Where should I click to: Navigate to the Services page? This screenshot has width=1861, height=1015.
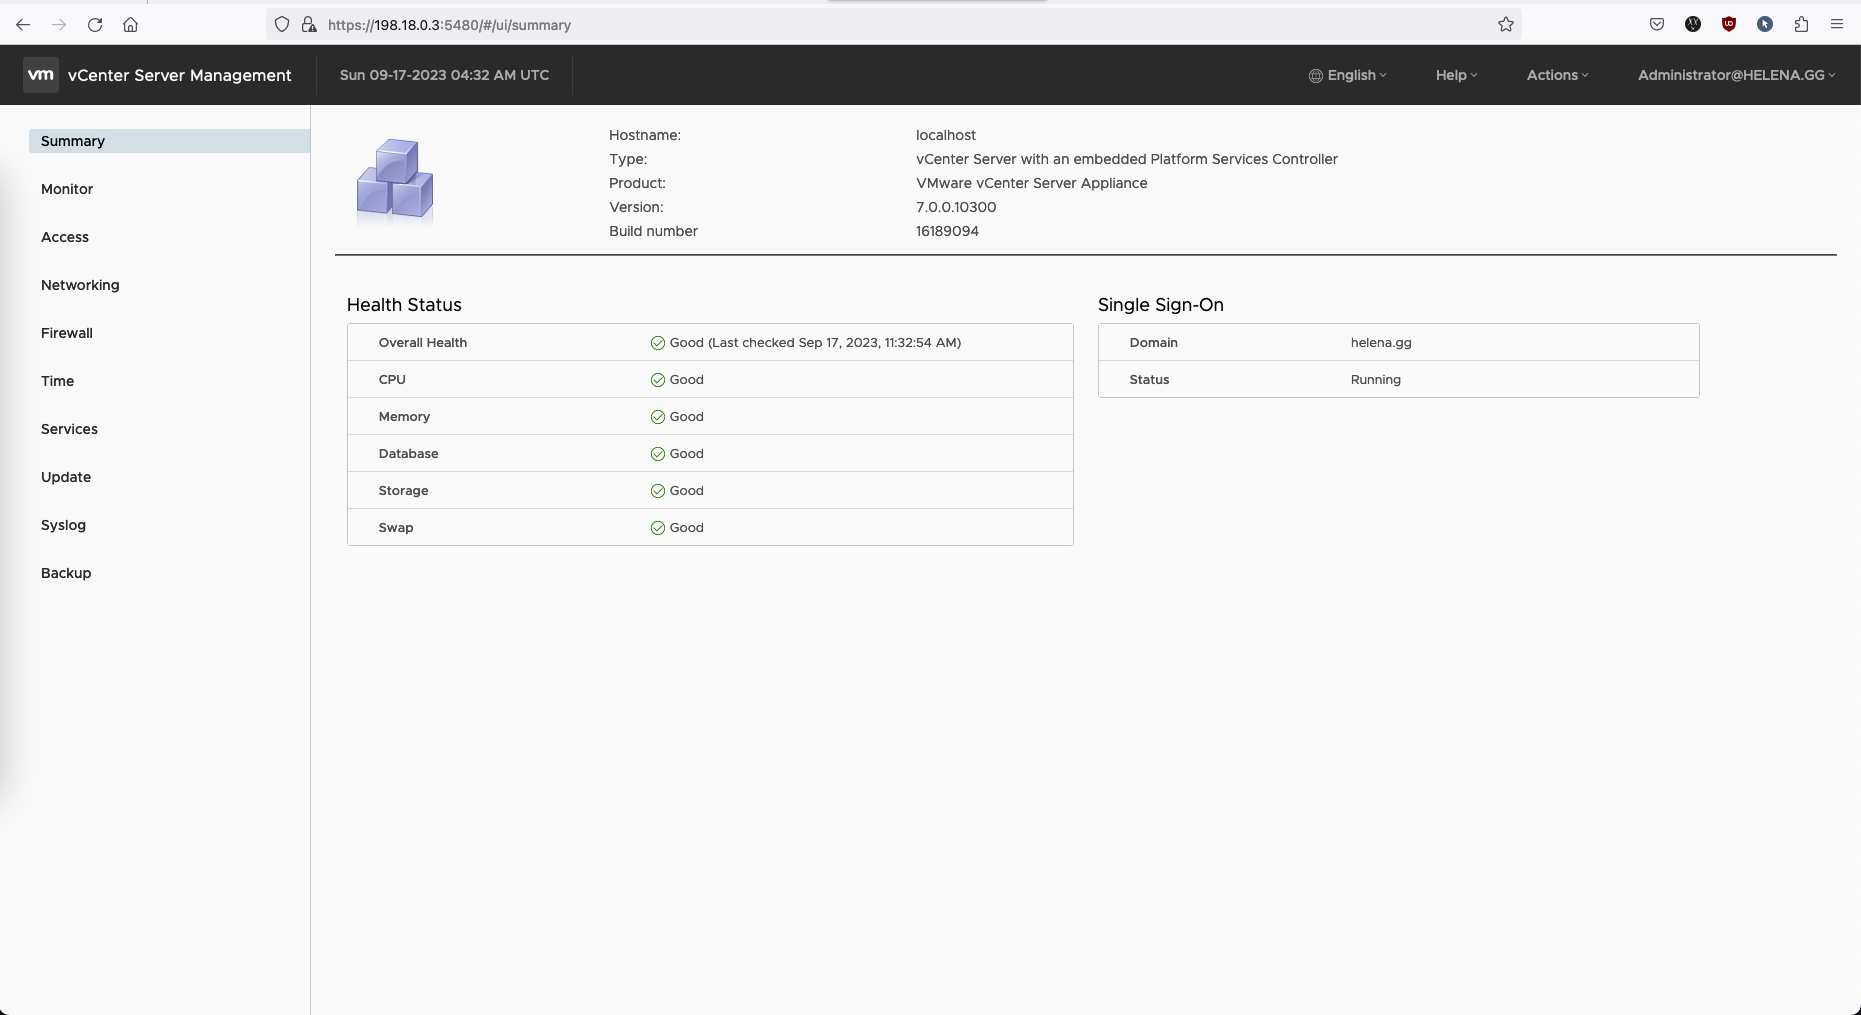(x=69, y=429)
